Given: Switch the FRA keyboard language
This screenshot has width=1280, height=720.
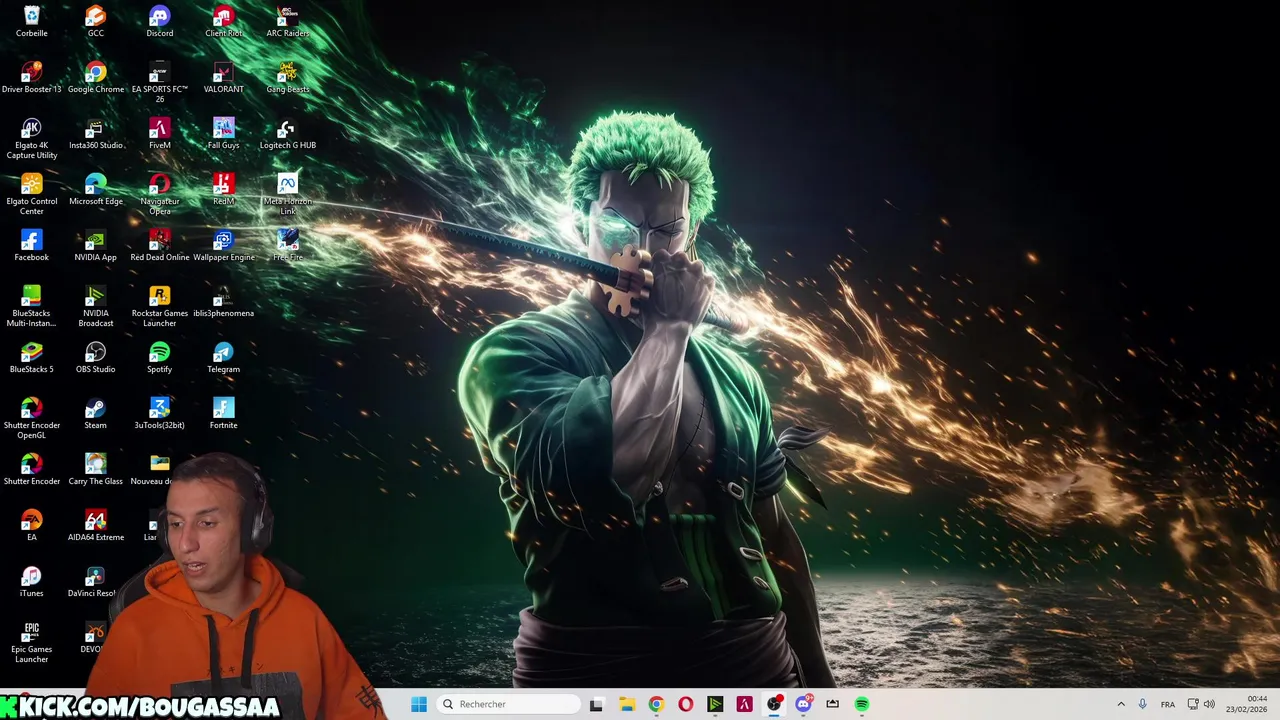Looking at the screenshot, I should (1168, 705).
